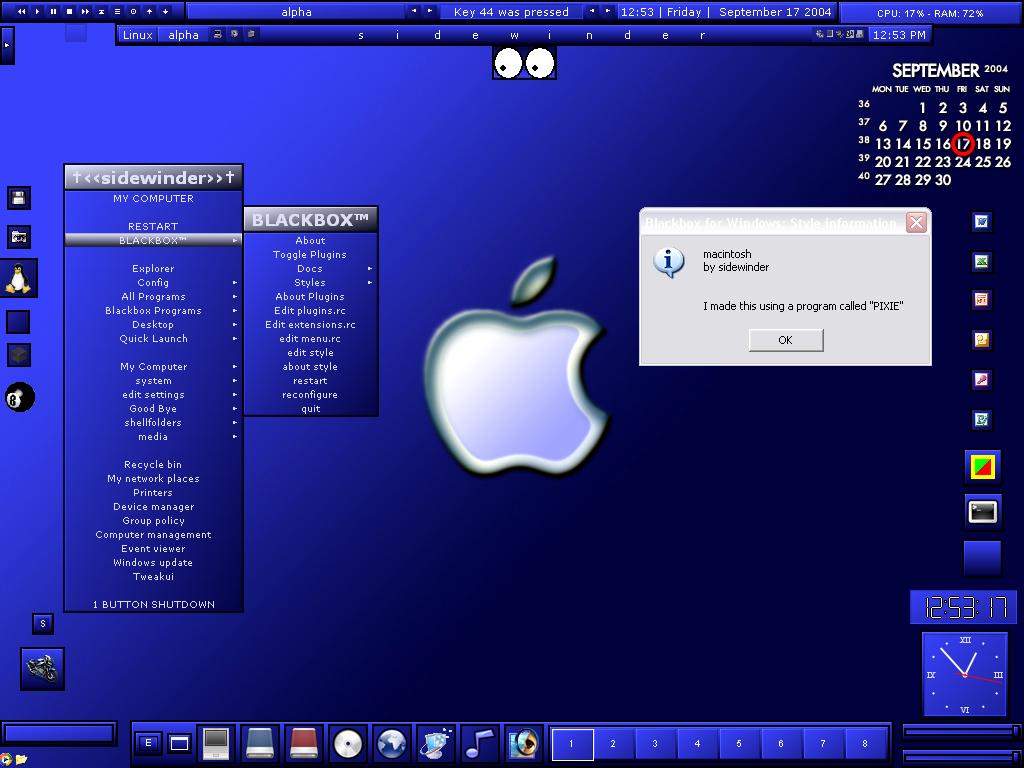Open Device manager from the menu
This screenshot has width=1024, height=768.
[153, 507]
